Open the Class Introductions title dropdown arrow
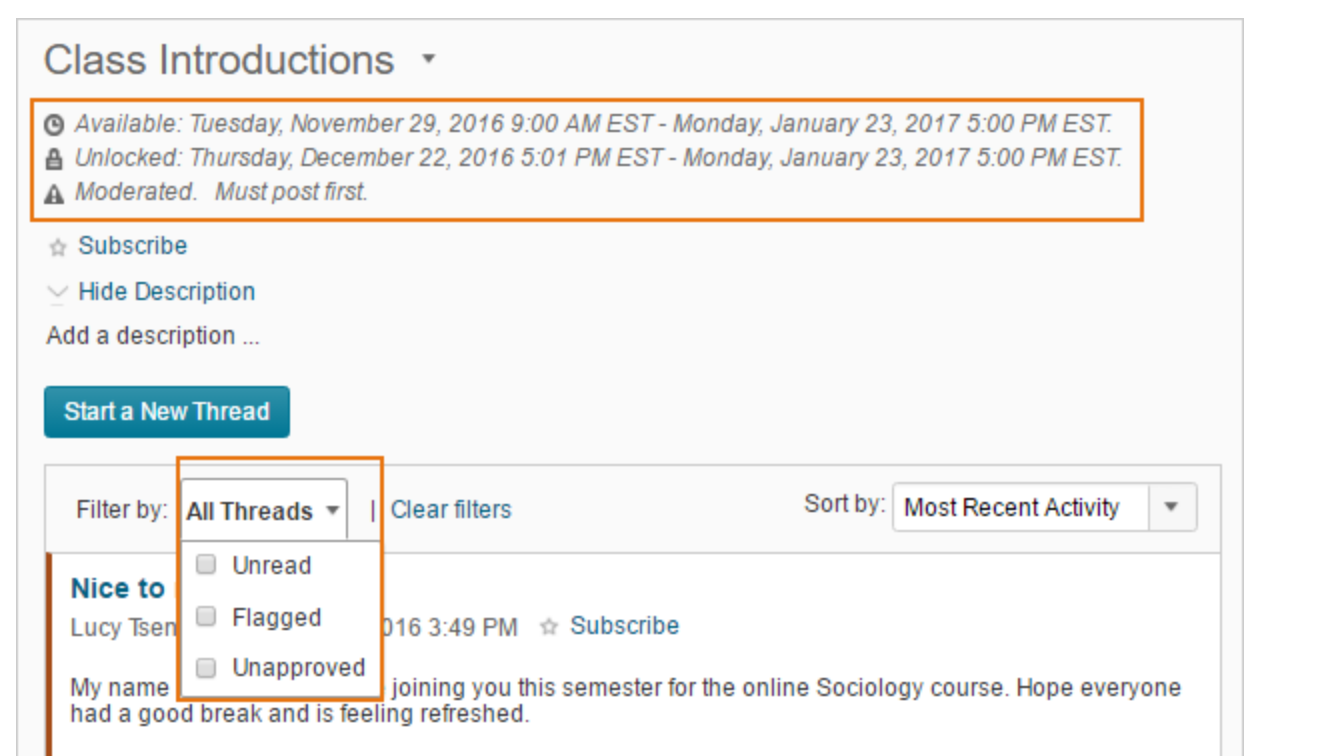Viewport: 1330px width, 756px height. 428,59
